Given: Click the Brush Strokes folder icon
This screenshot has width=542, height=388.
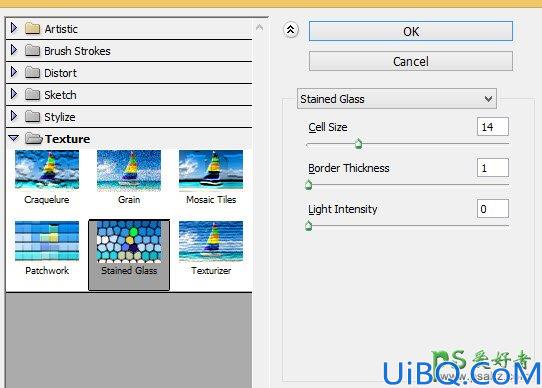Looking at the screenshot, I should tap(33, 50).
